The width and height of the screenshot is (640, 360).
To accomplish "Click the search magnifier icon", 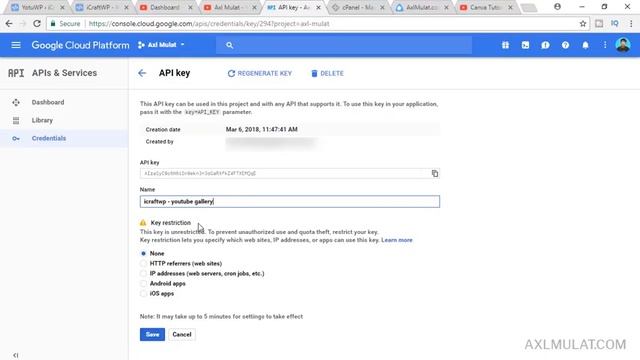I will point(229,45).
